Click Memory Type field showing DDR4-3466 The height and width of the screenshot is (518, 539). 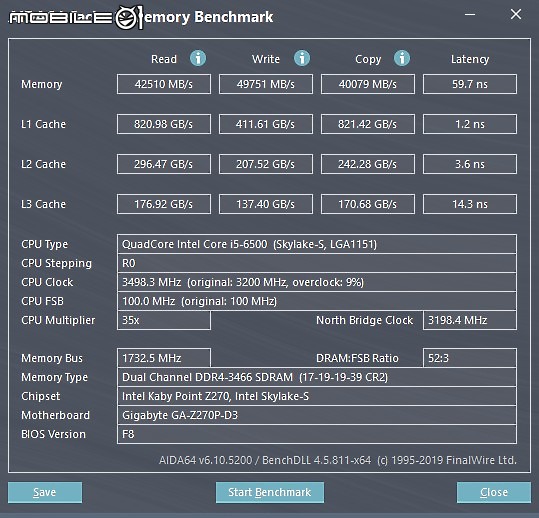(x=317, y=377)
